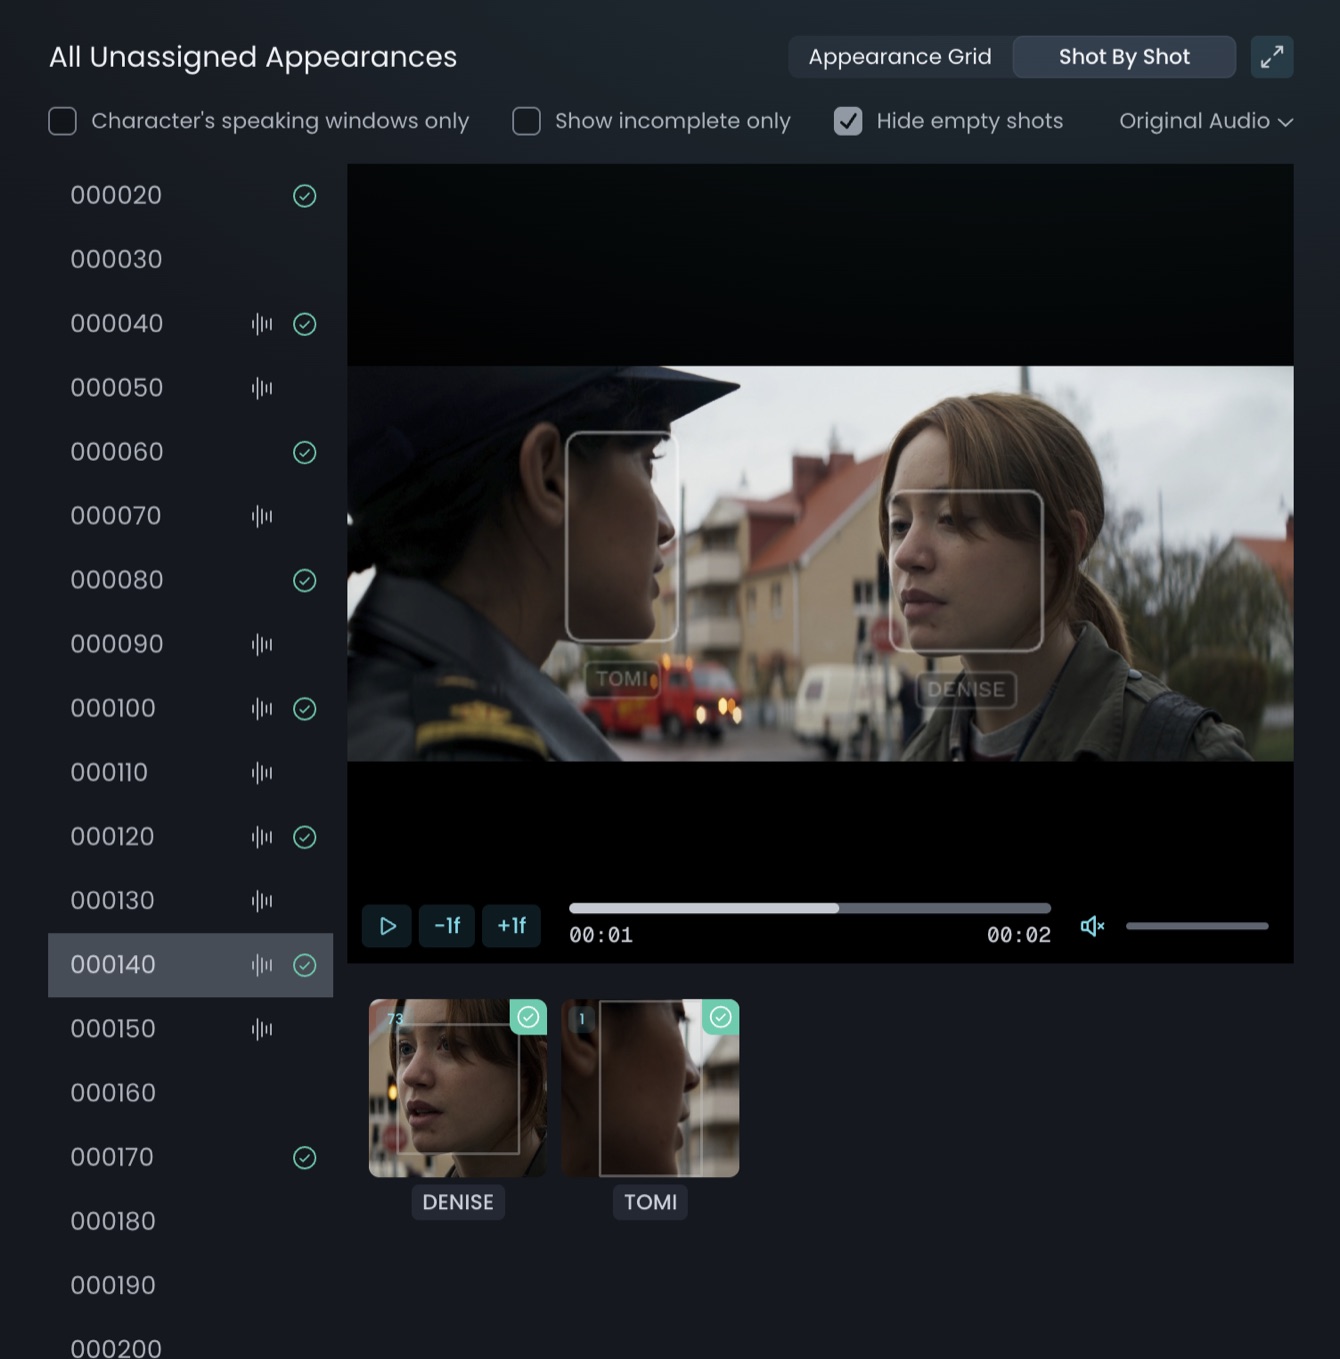
Task: Play the shot video
Action: [x=387, y=926]
